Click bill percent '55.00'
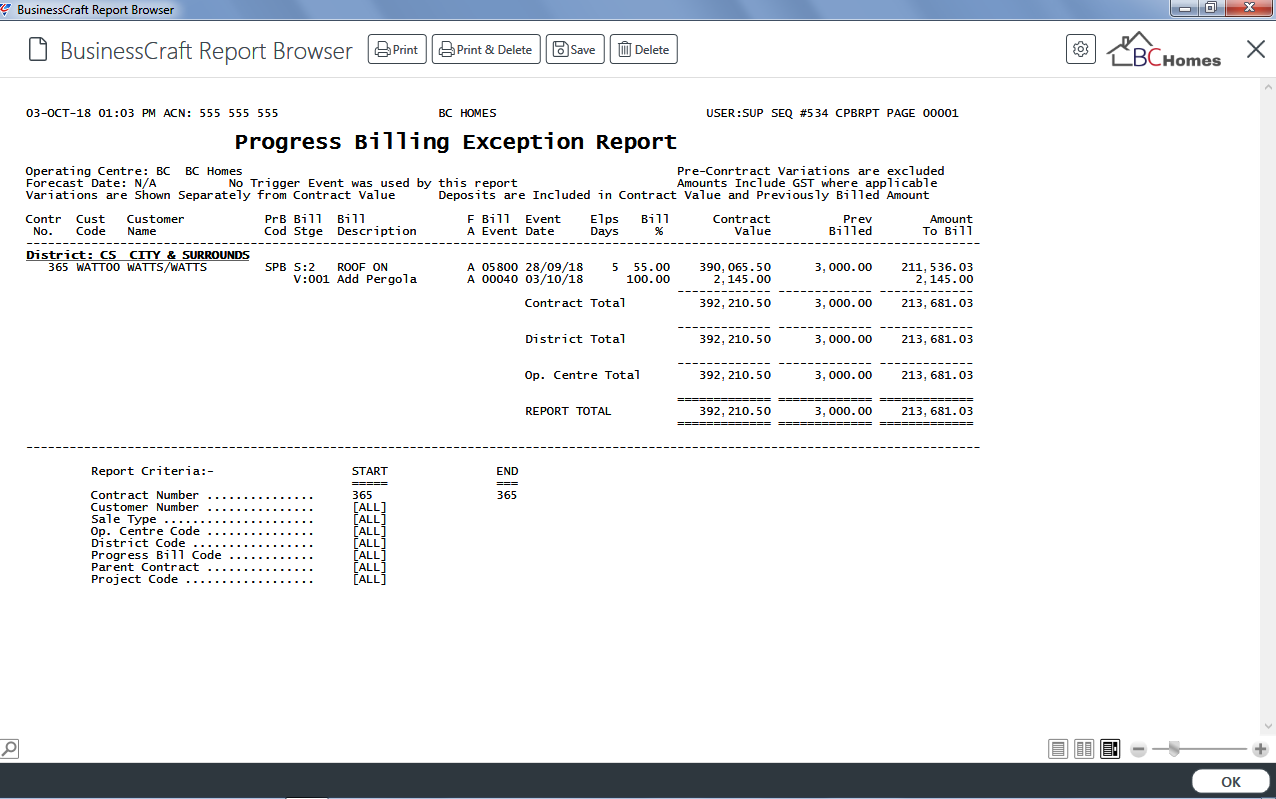The height and width of the screenshot is (799, 1276). tap(652, 267)
